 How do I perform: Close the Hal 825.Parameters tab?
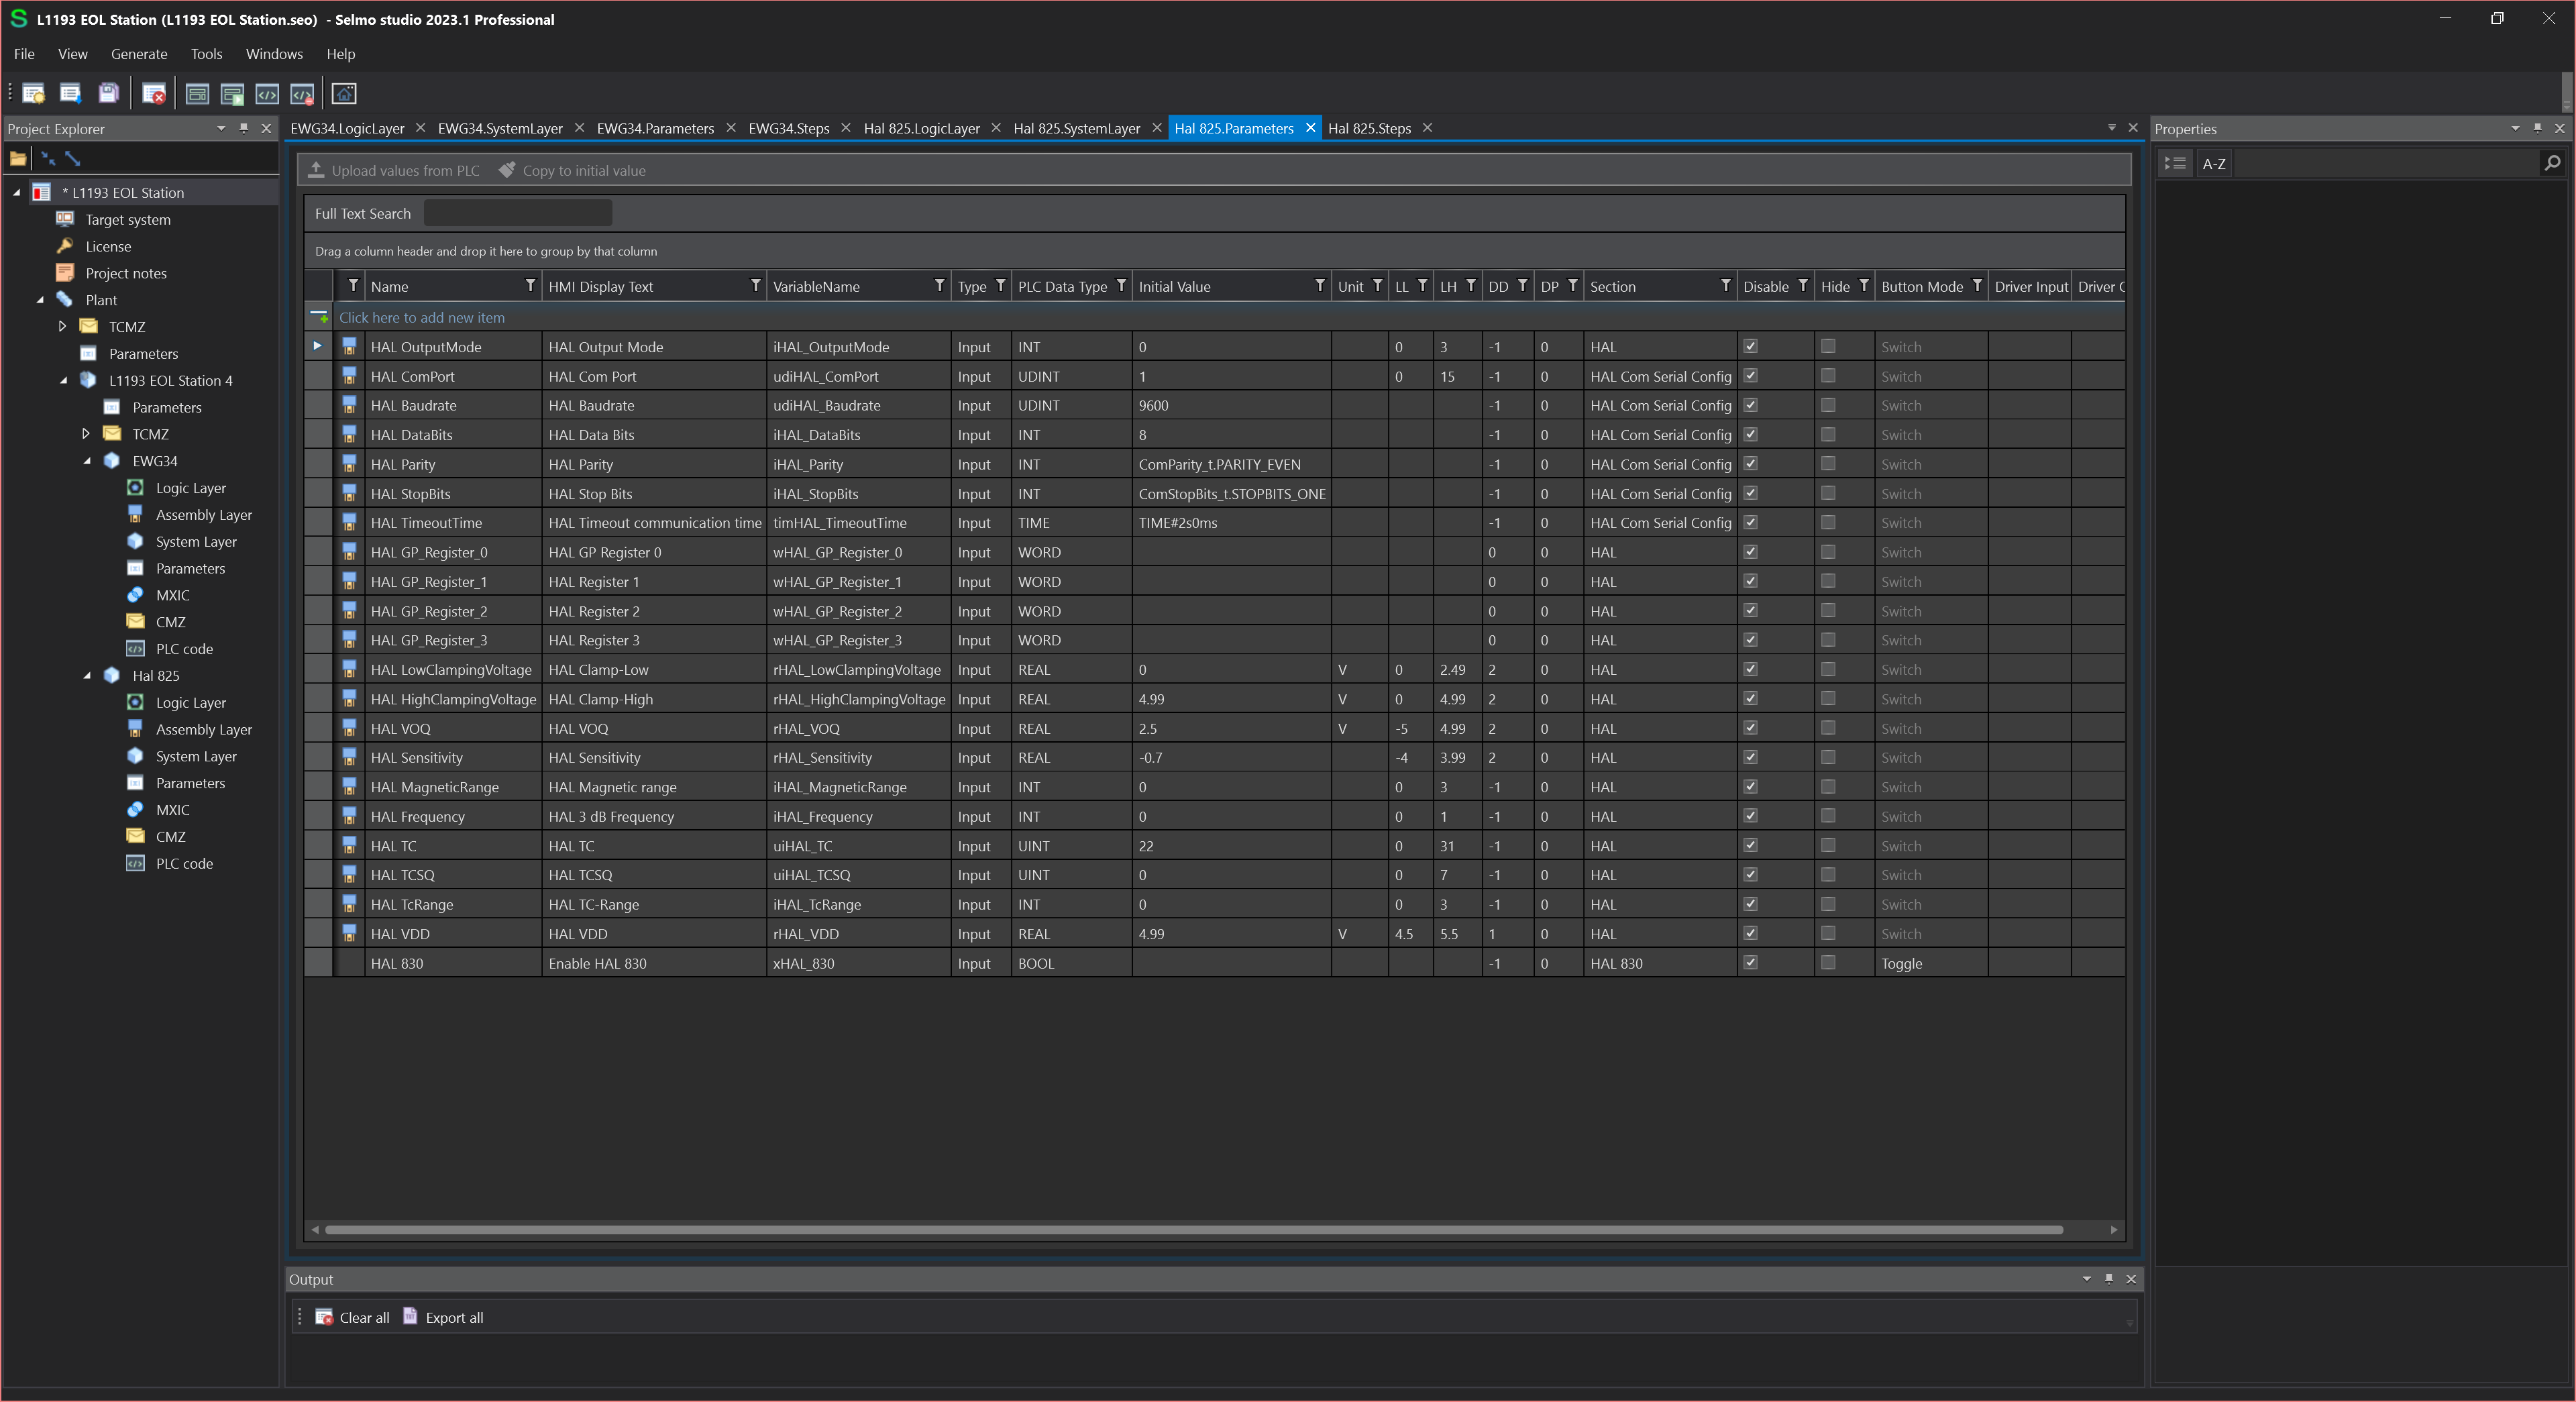pos(1310,128)
